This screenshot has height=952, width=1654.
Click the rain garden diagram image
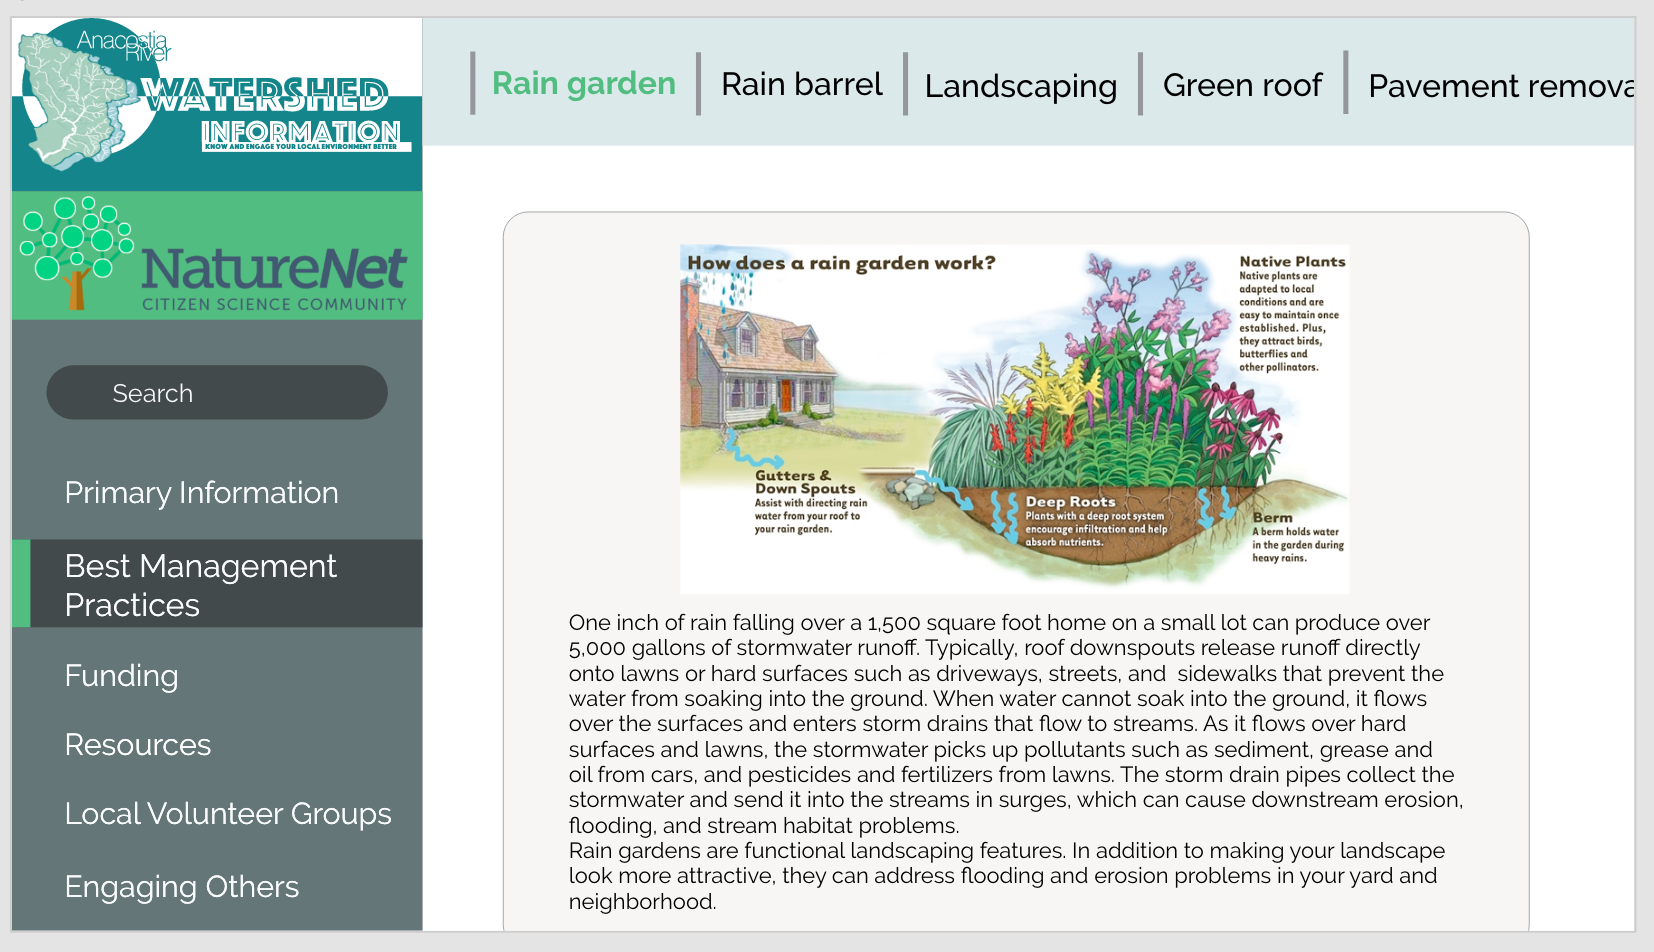[x=1014, y=419]
